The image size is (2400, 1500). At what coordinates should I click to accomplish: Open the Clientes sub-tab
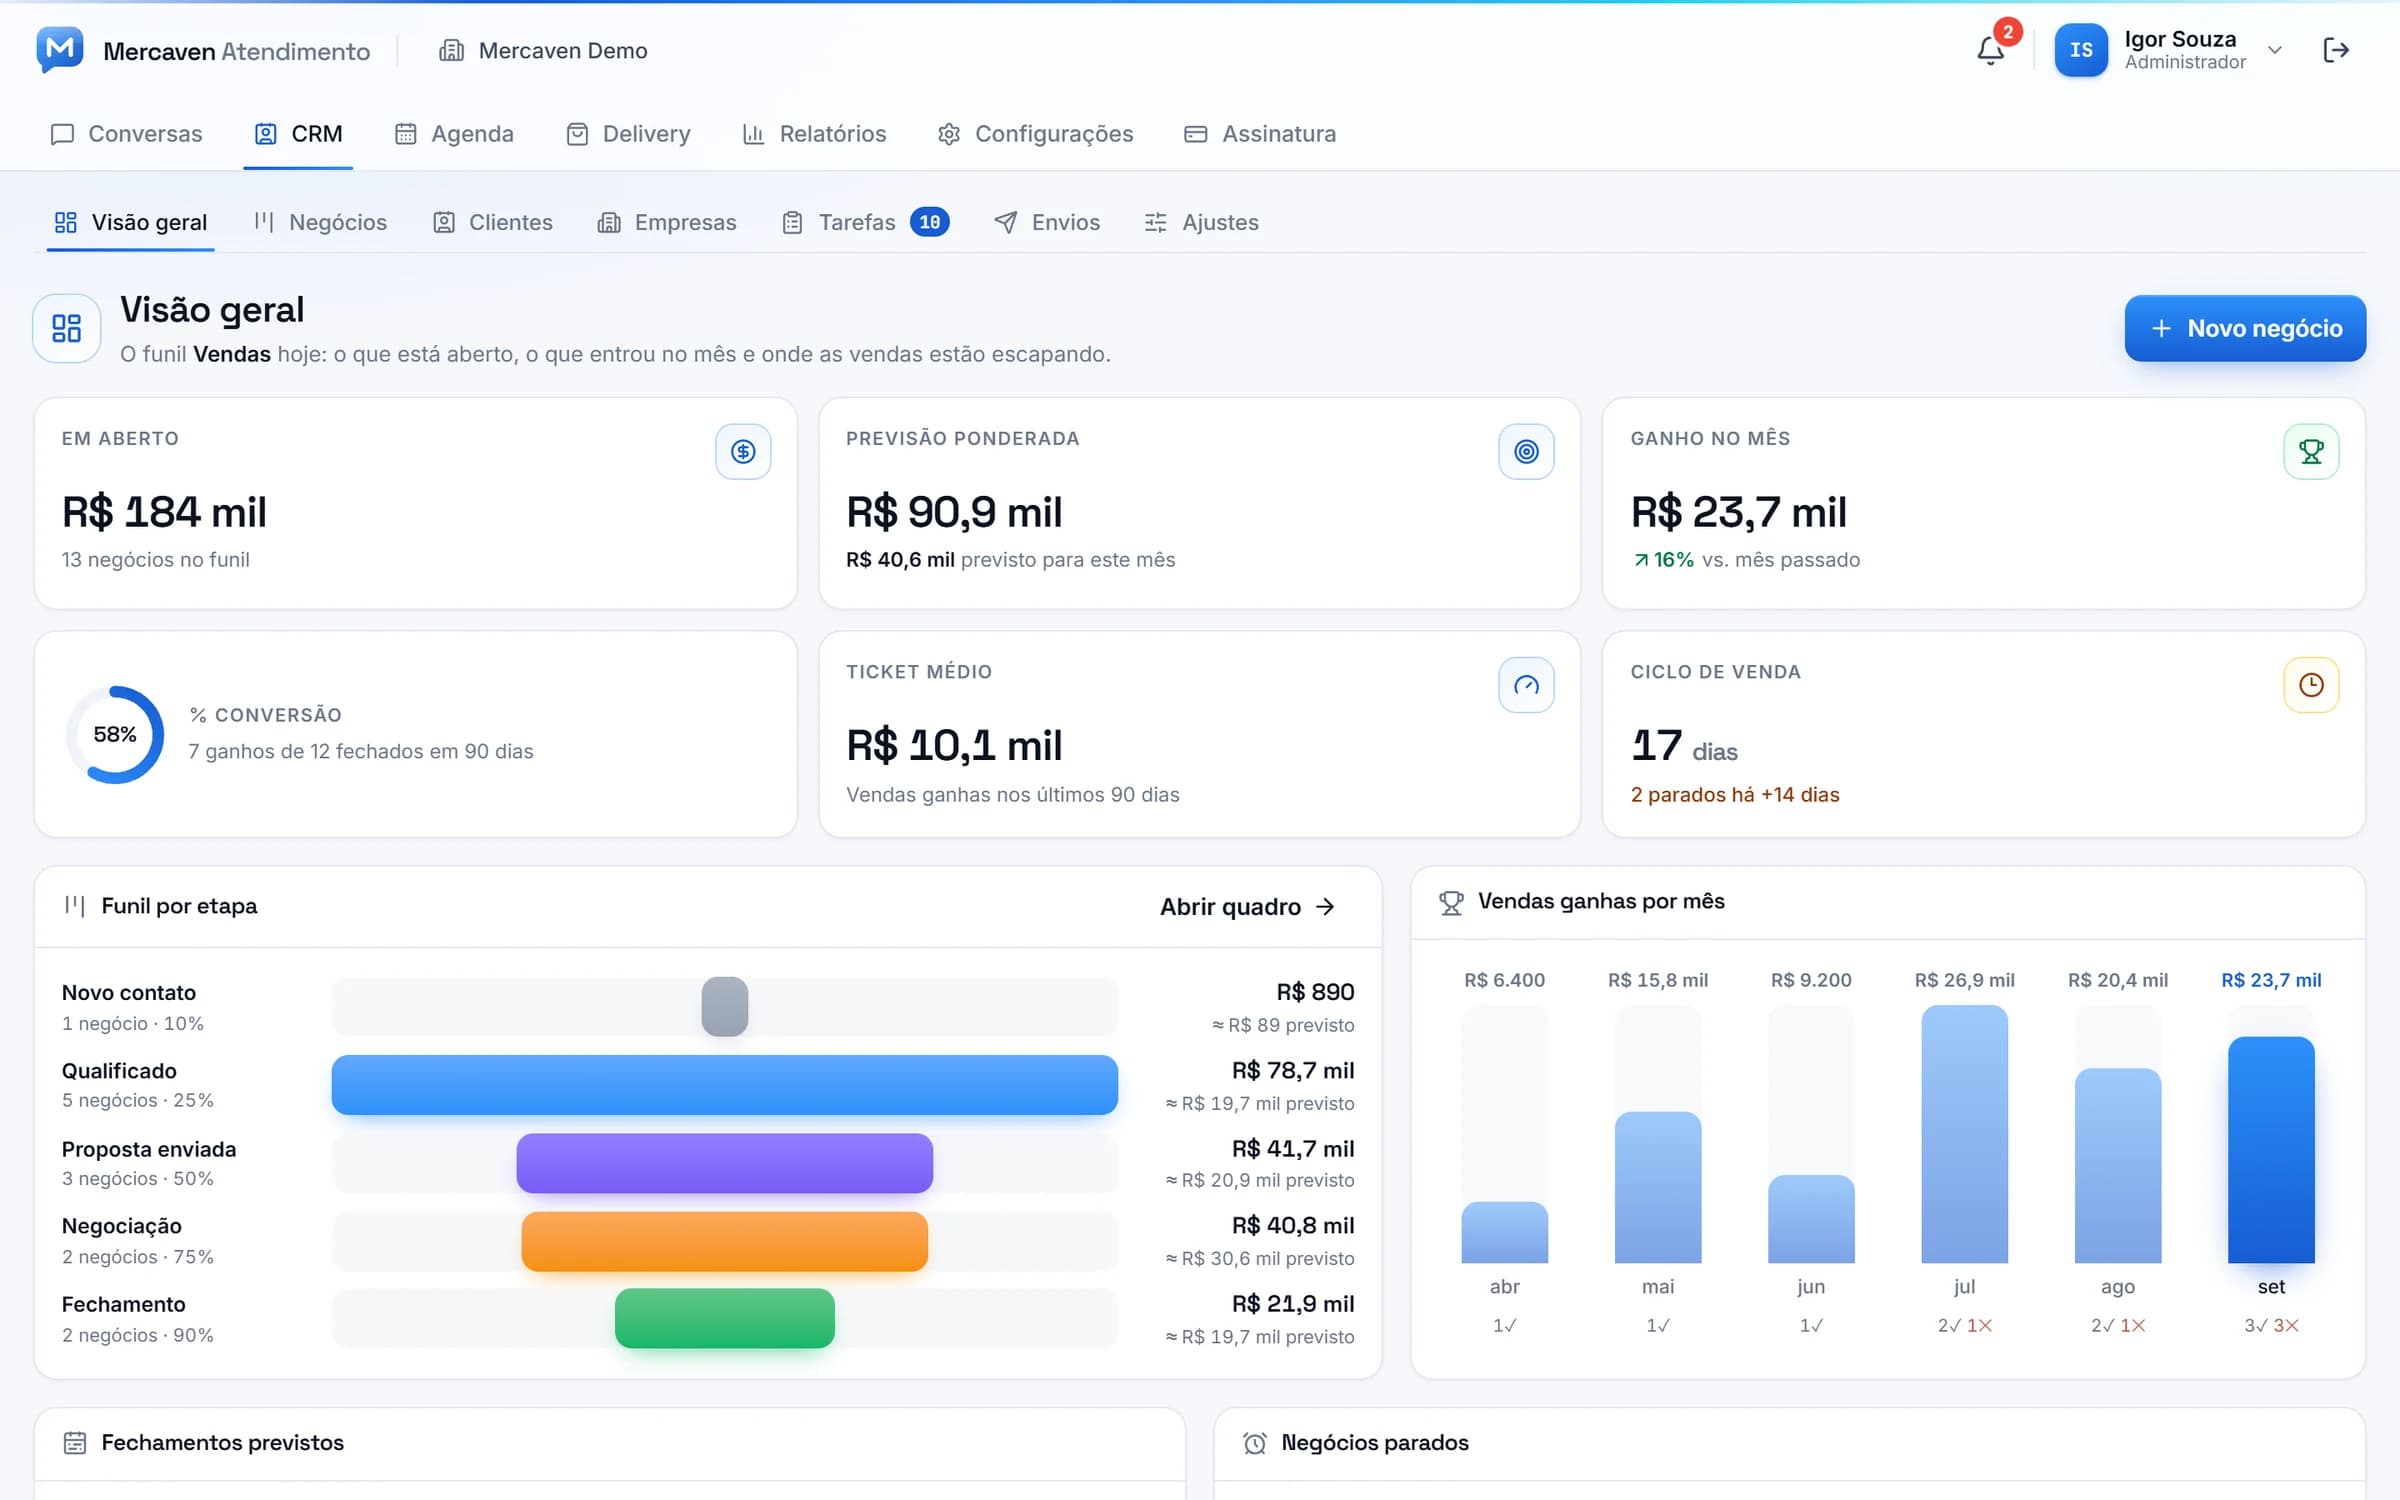click(492, 222)
